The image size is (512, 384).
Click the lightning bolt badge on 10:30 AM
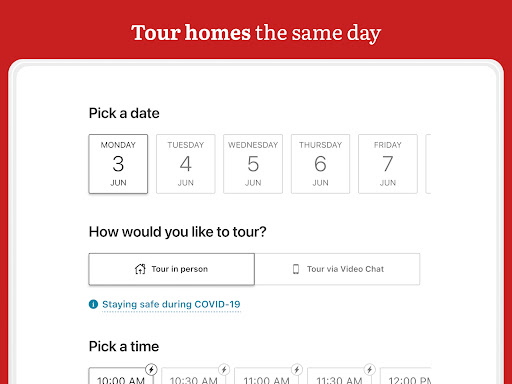pyautogui.click(x=224, y=369)
